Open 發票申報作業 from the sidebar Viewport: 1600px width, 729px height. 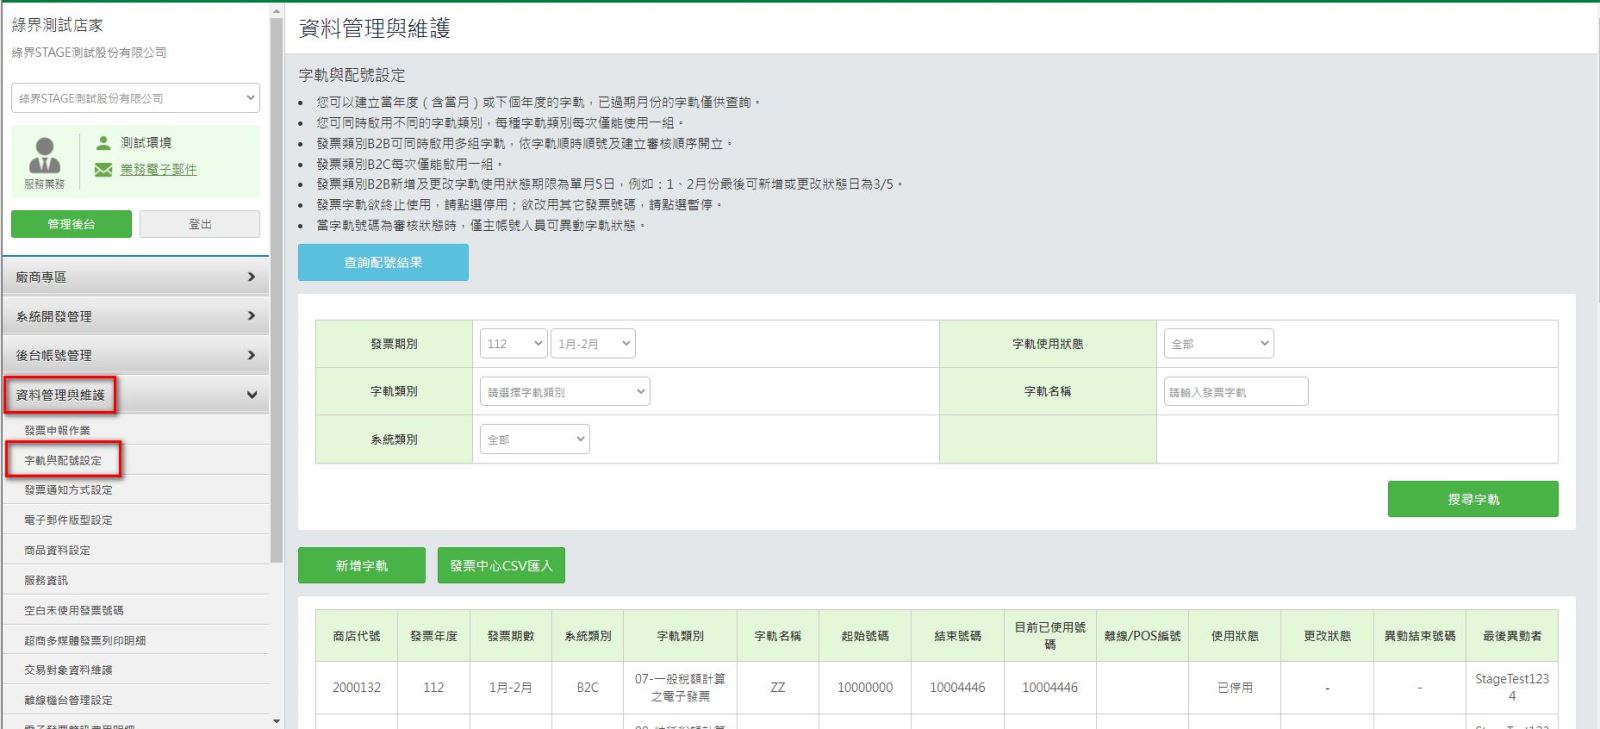[x=57, y=431]
